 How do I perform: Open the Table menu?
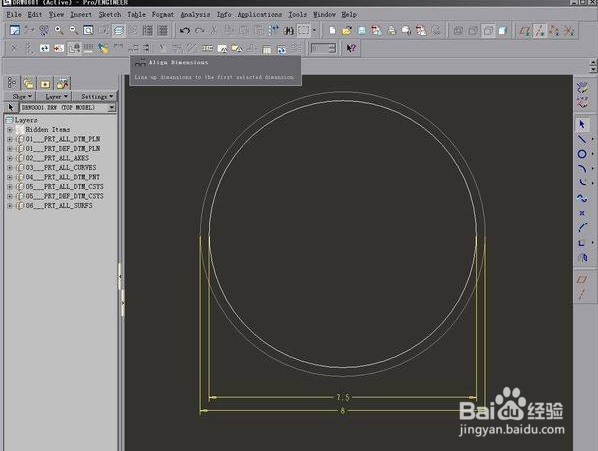[x=137, y=14]
